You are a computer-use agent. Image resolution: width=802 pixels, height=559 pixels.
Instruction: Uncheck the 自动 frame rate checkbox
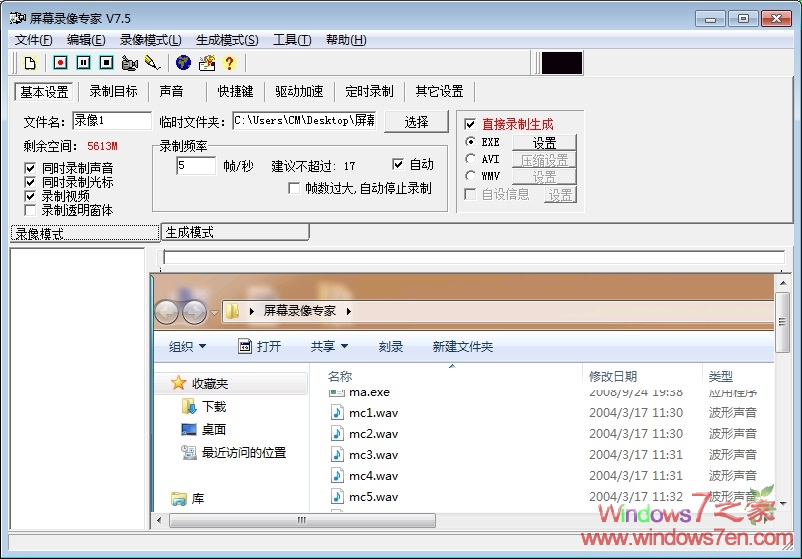(x=398, y=164)
